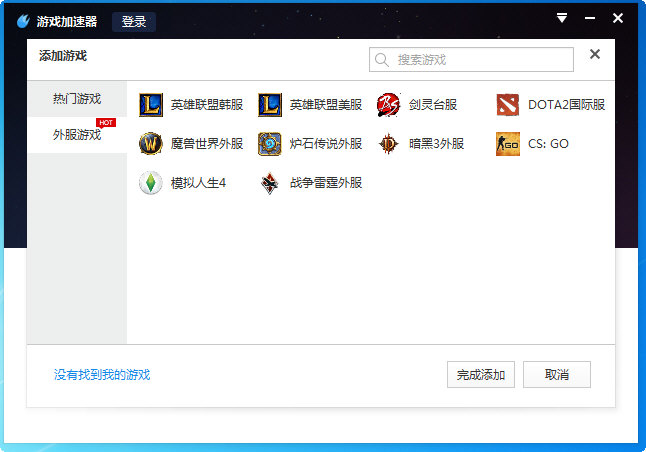
Task: Click the 取消 button
Action: pyautogui.click(x=557, y=375)
